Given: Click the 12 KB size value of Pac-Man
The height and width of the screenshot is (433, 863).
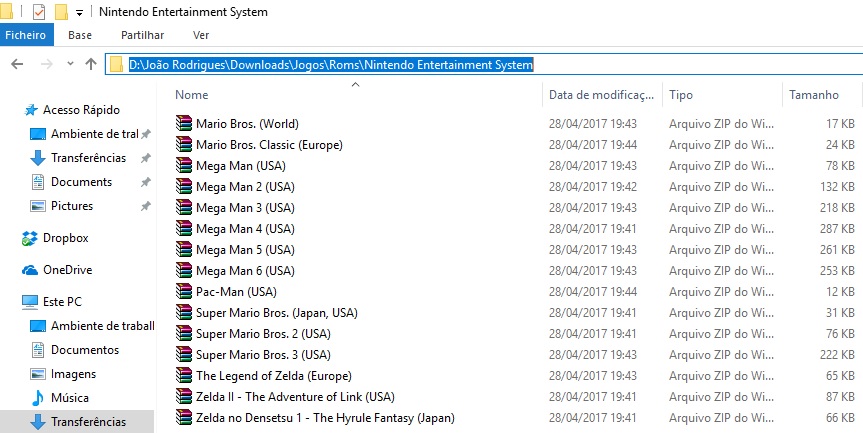Looking at the screenshot, I should (840, 291).
